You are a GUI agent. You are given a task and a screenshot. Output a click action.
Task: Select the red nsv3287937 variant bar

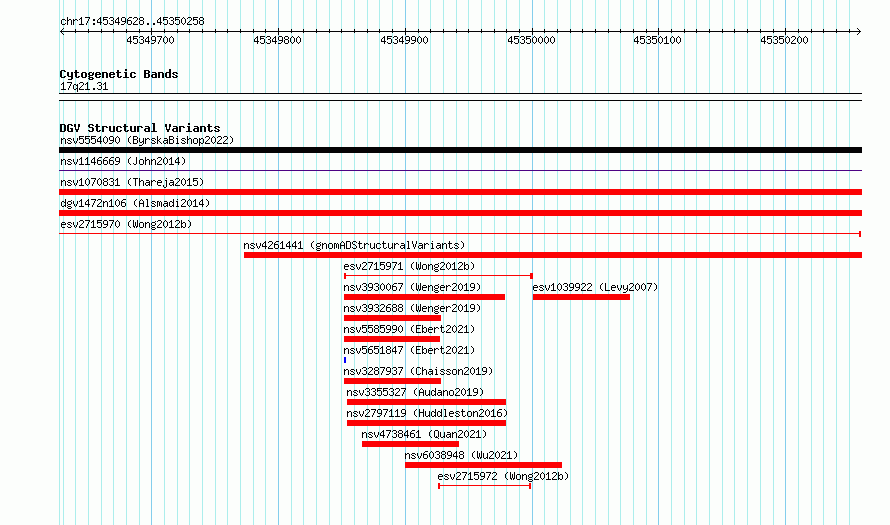point(392,381)
